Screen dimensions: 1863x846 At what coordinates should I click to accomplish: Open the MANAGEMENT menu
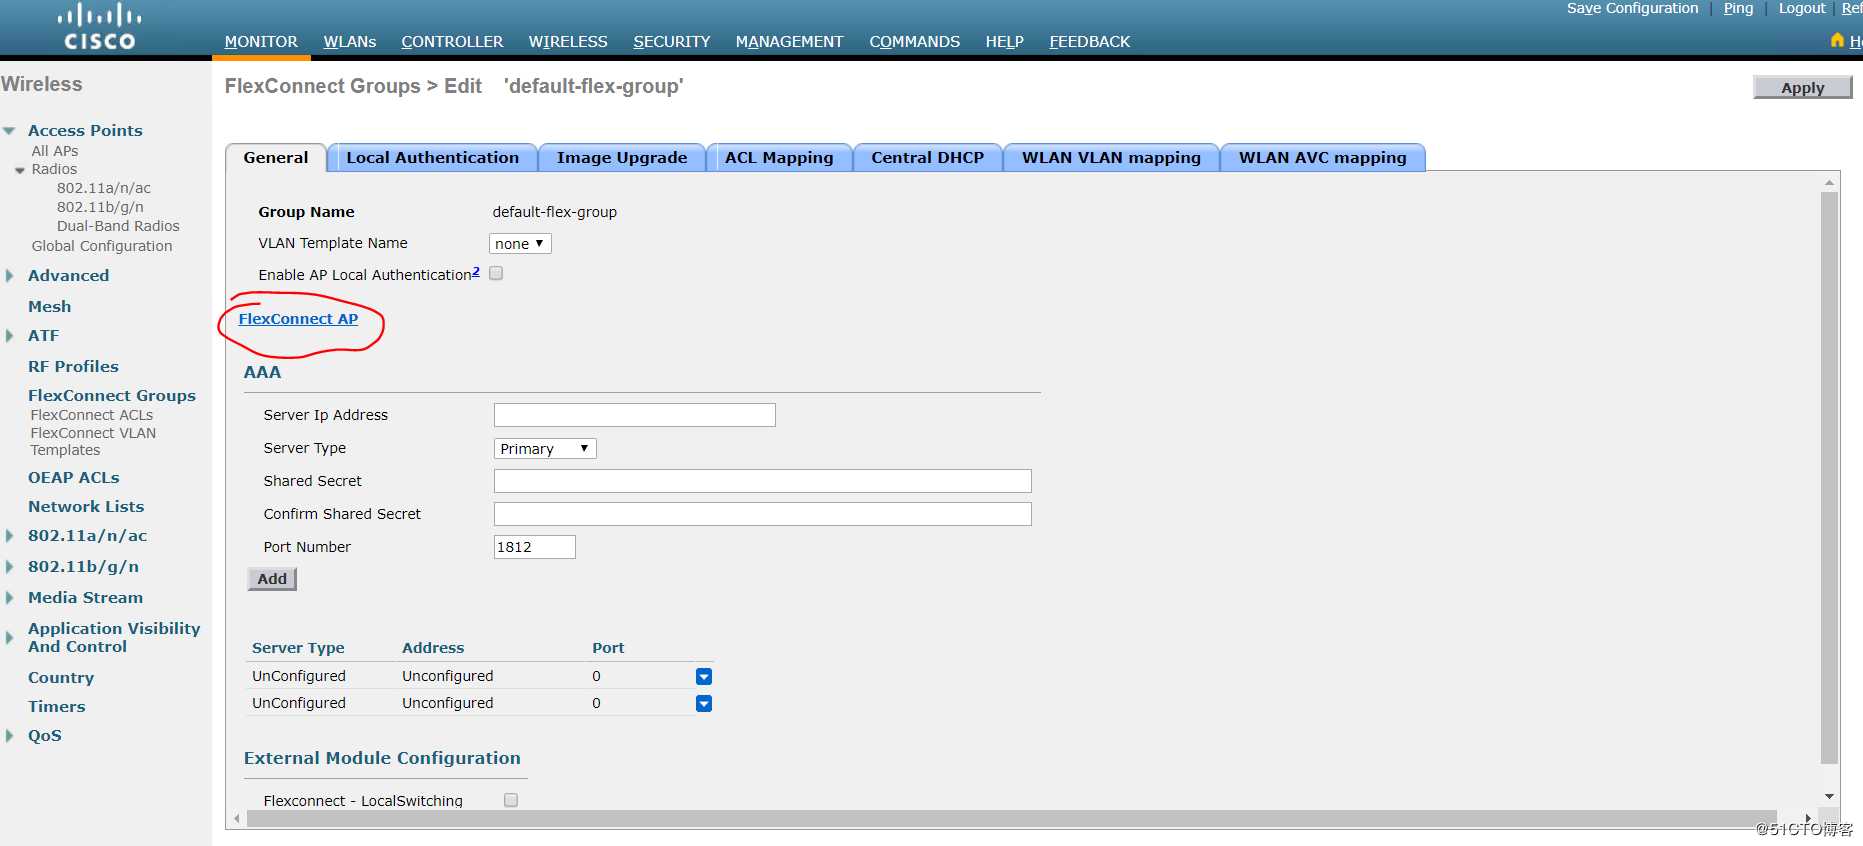point(790,42)
